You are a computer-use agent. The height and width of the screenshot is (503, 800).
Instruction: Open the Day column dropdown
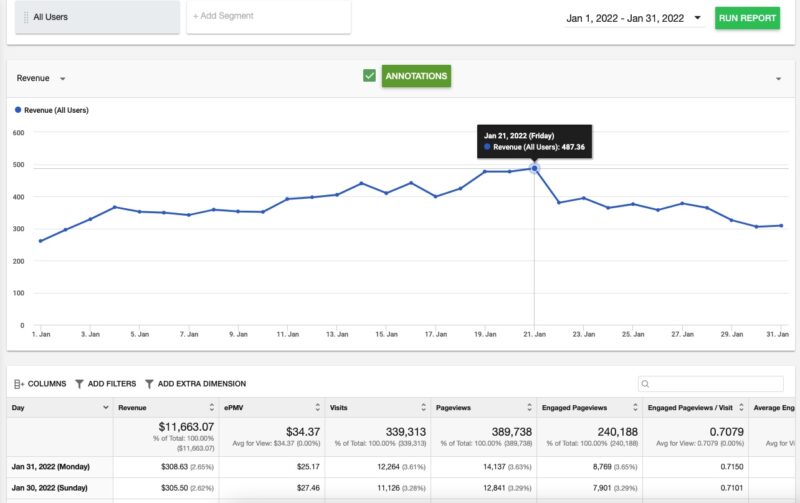click(x=106, y=407)
